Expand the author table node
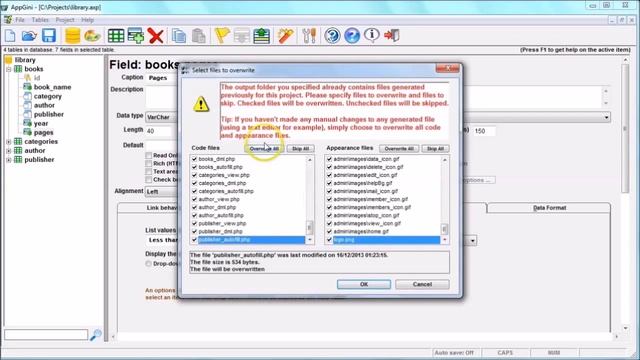 9,151
